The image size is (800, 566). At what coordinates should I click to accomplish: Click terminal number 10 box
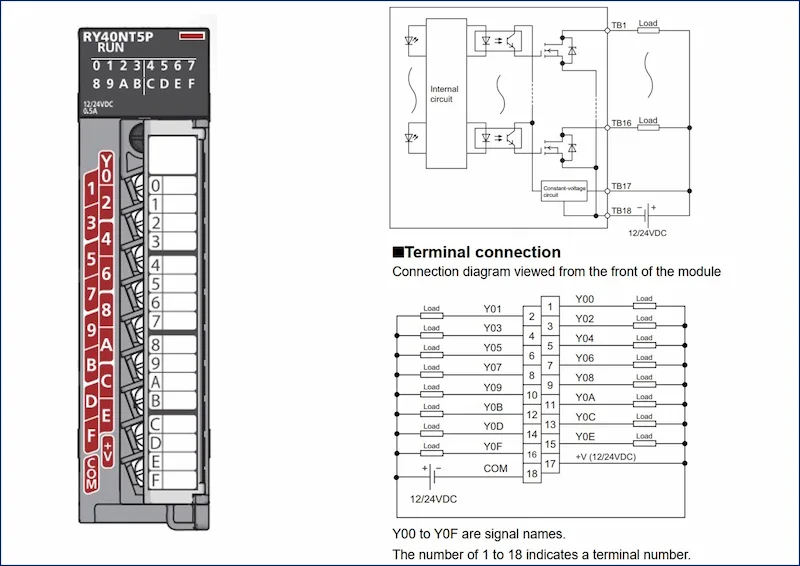(x=532, y=395)
